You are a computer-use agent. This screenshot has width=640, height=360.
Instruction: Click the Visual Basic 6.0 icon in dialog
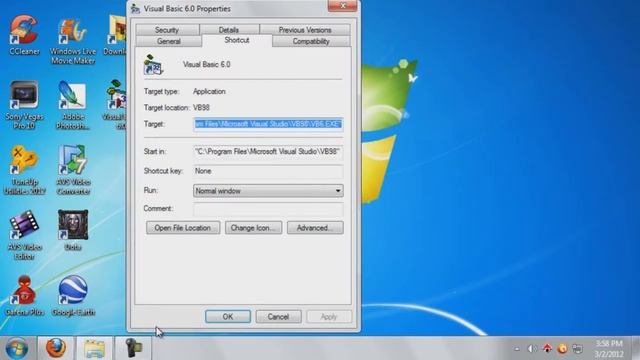(153, 64)
